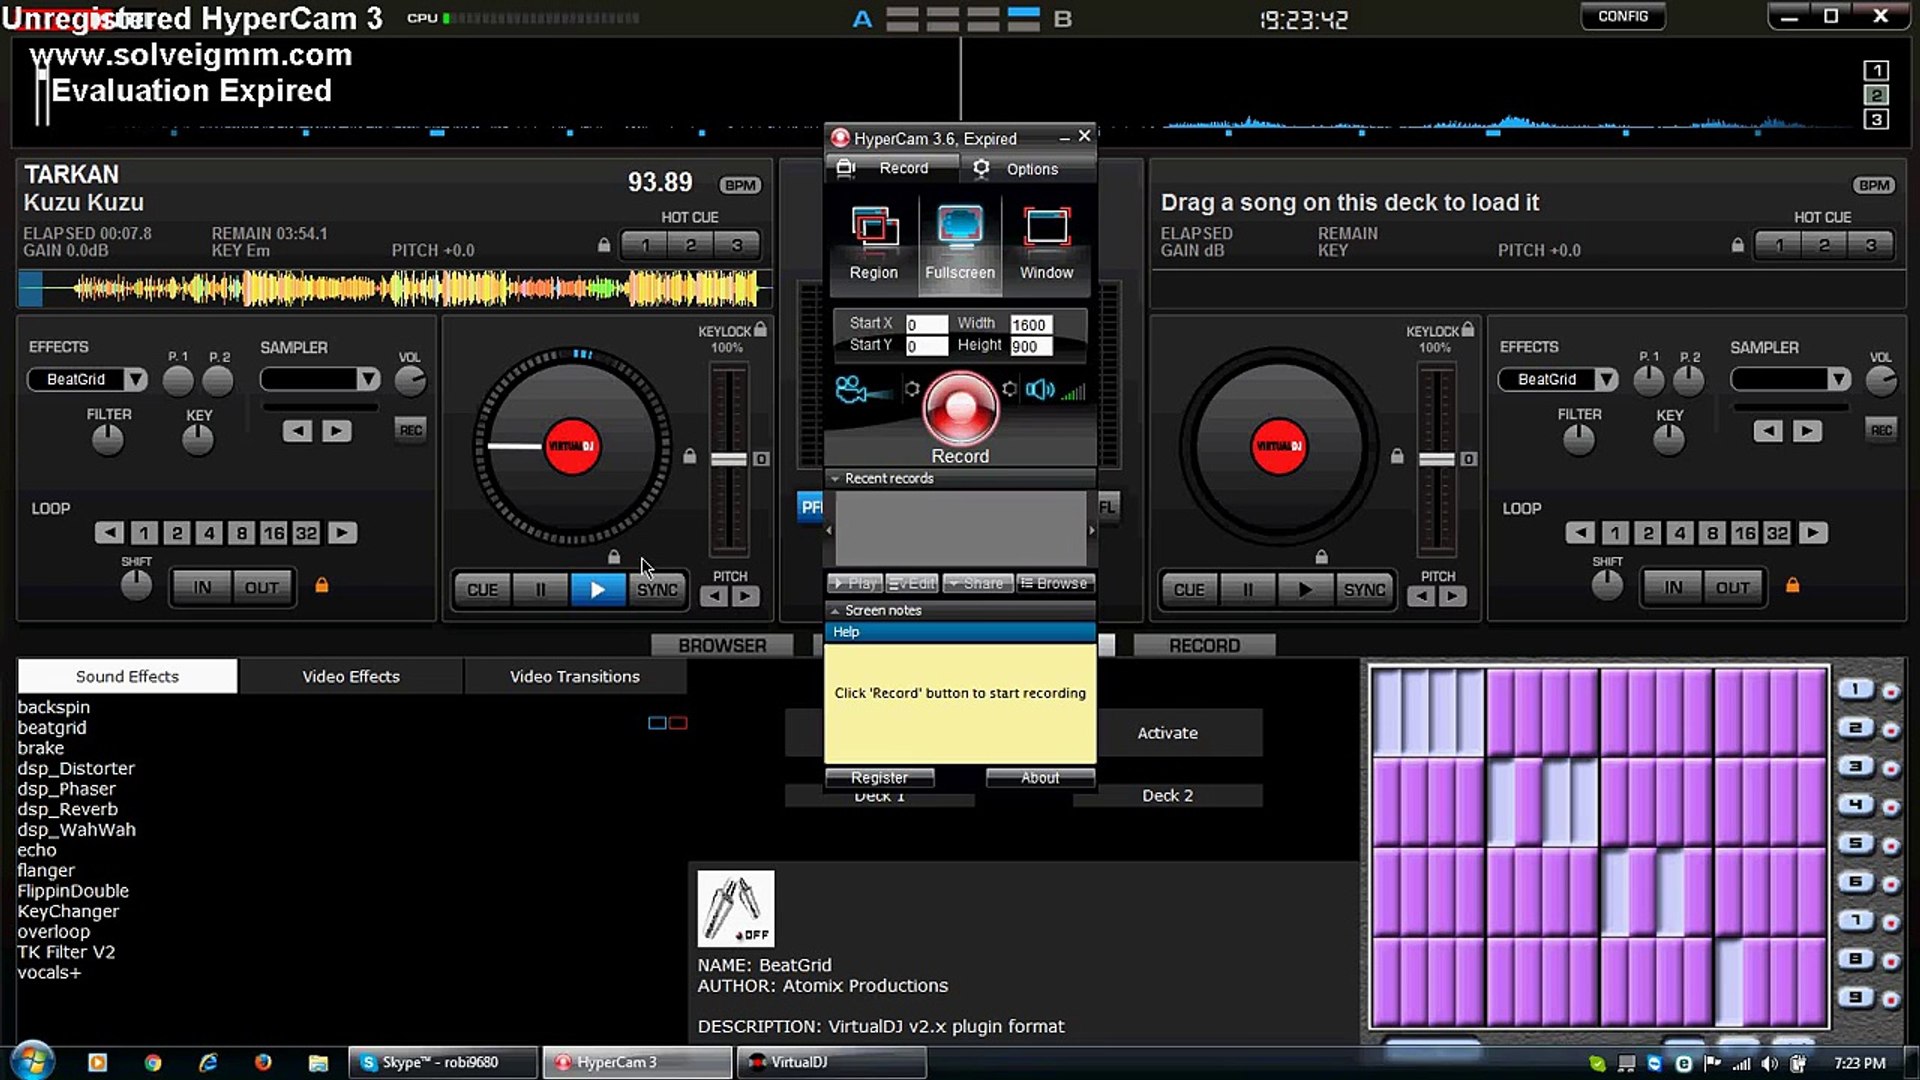
Task: Toggle the loop shift lock on right deck
Action: pyautogui.click(x=1791, y=585)
